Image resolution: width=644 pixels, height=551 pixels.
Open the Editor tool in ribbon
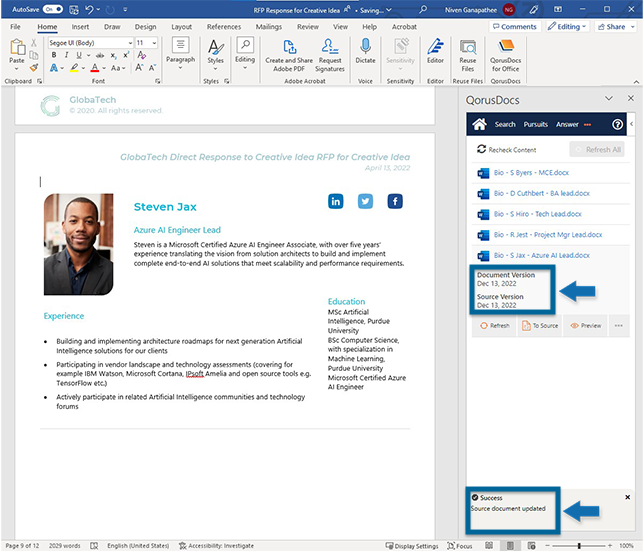pyautogui.click(x=435, y=51)
